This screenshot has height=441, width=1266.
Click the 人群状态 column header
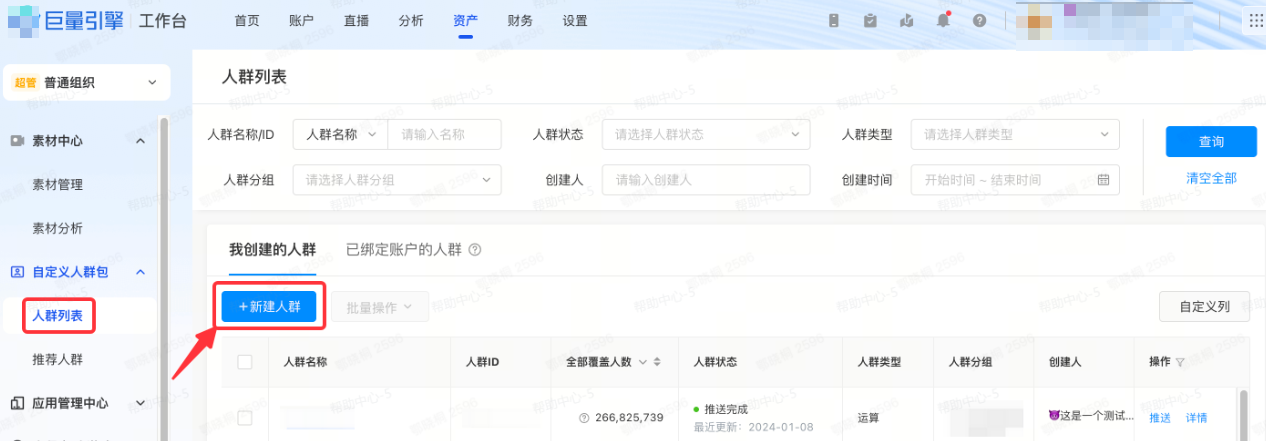714,362
